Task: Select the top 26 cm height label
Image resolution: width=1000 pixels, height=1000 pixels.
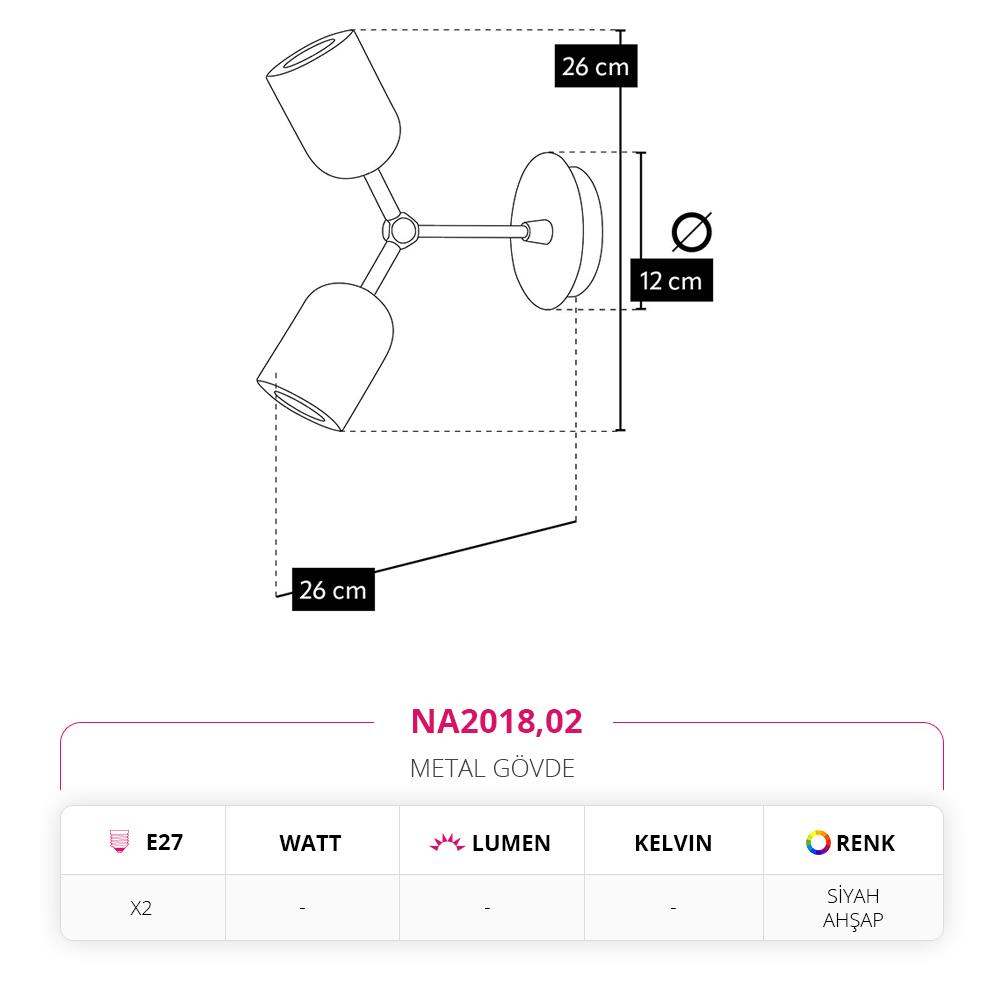Action: pos(596,66)
